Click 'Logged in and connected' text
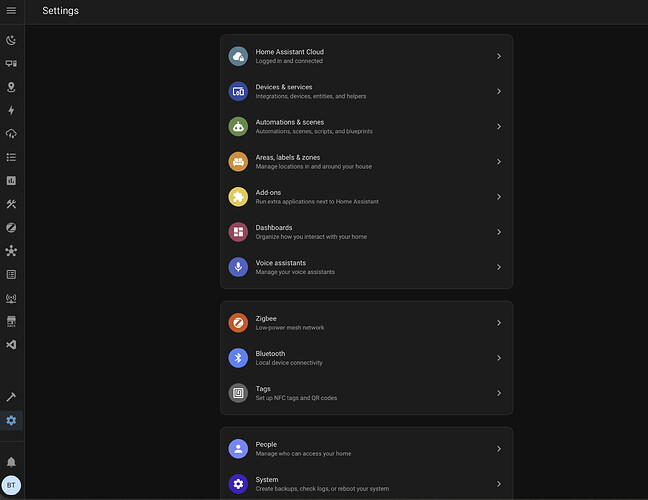Image resolution: width=648 pixels, height=500 pixels. click(289, 61)
